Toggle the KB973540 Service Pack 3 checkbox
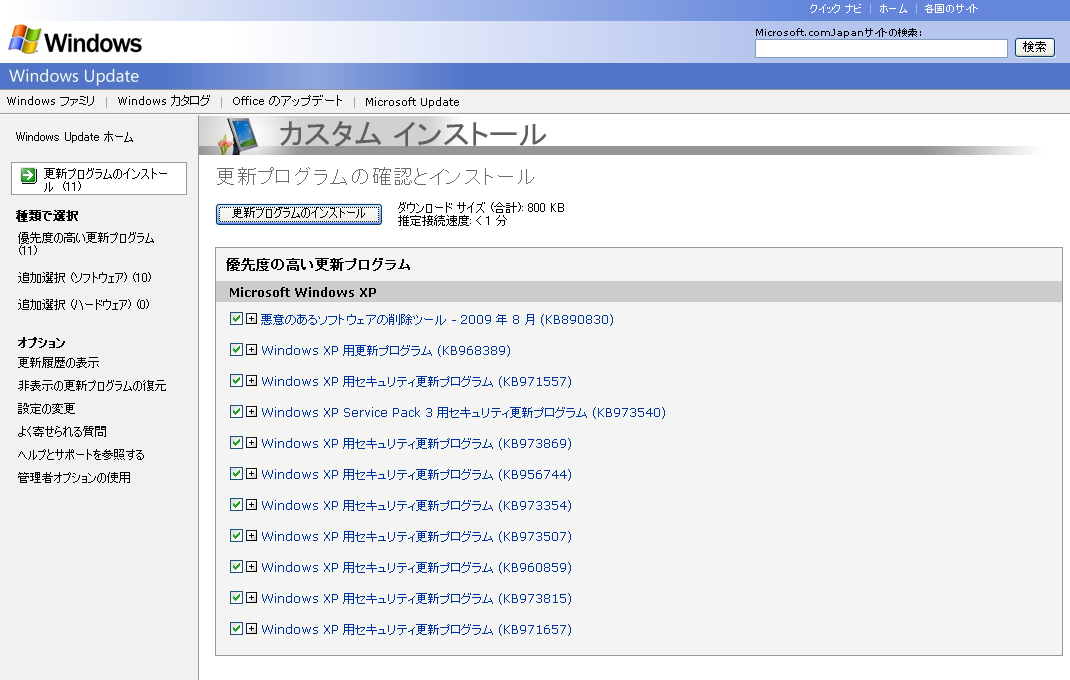This screenshot has width=1070, height=680. click(x=236, y=411)
